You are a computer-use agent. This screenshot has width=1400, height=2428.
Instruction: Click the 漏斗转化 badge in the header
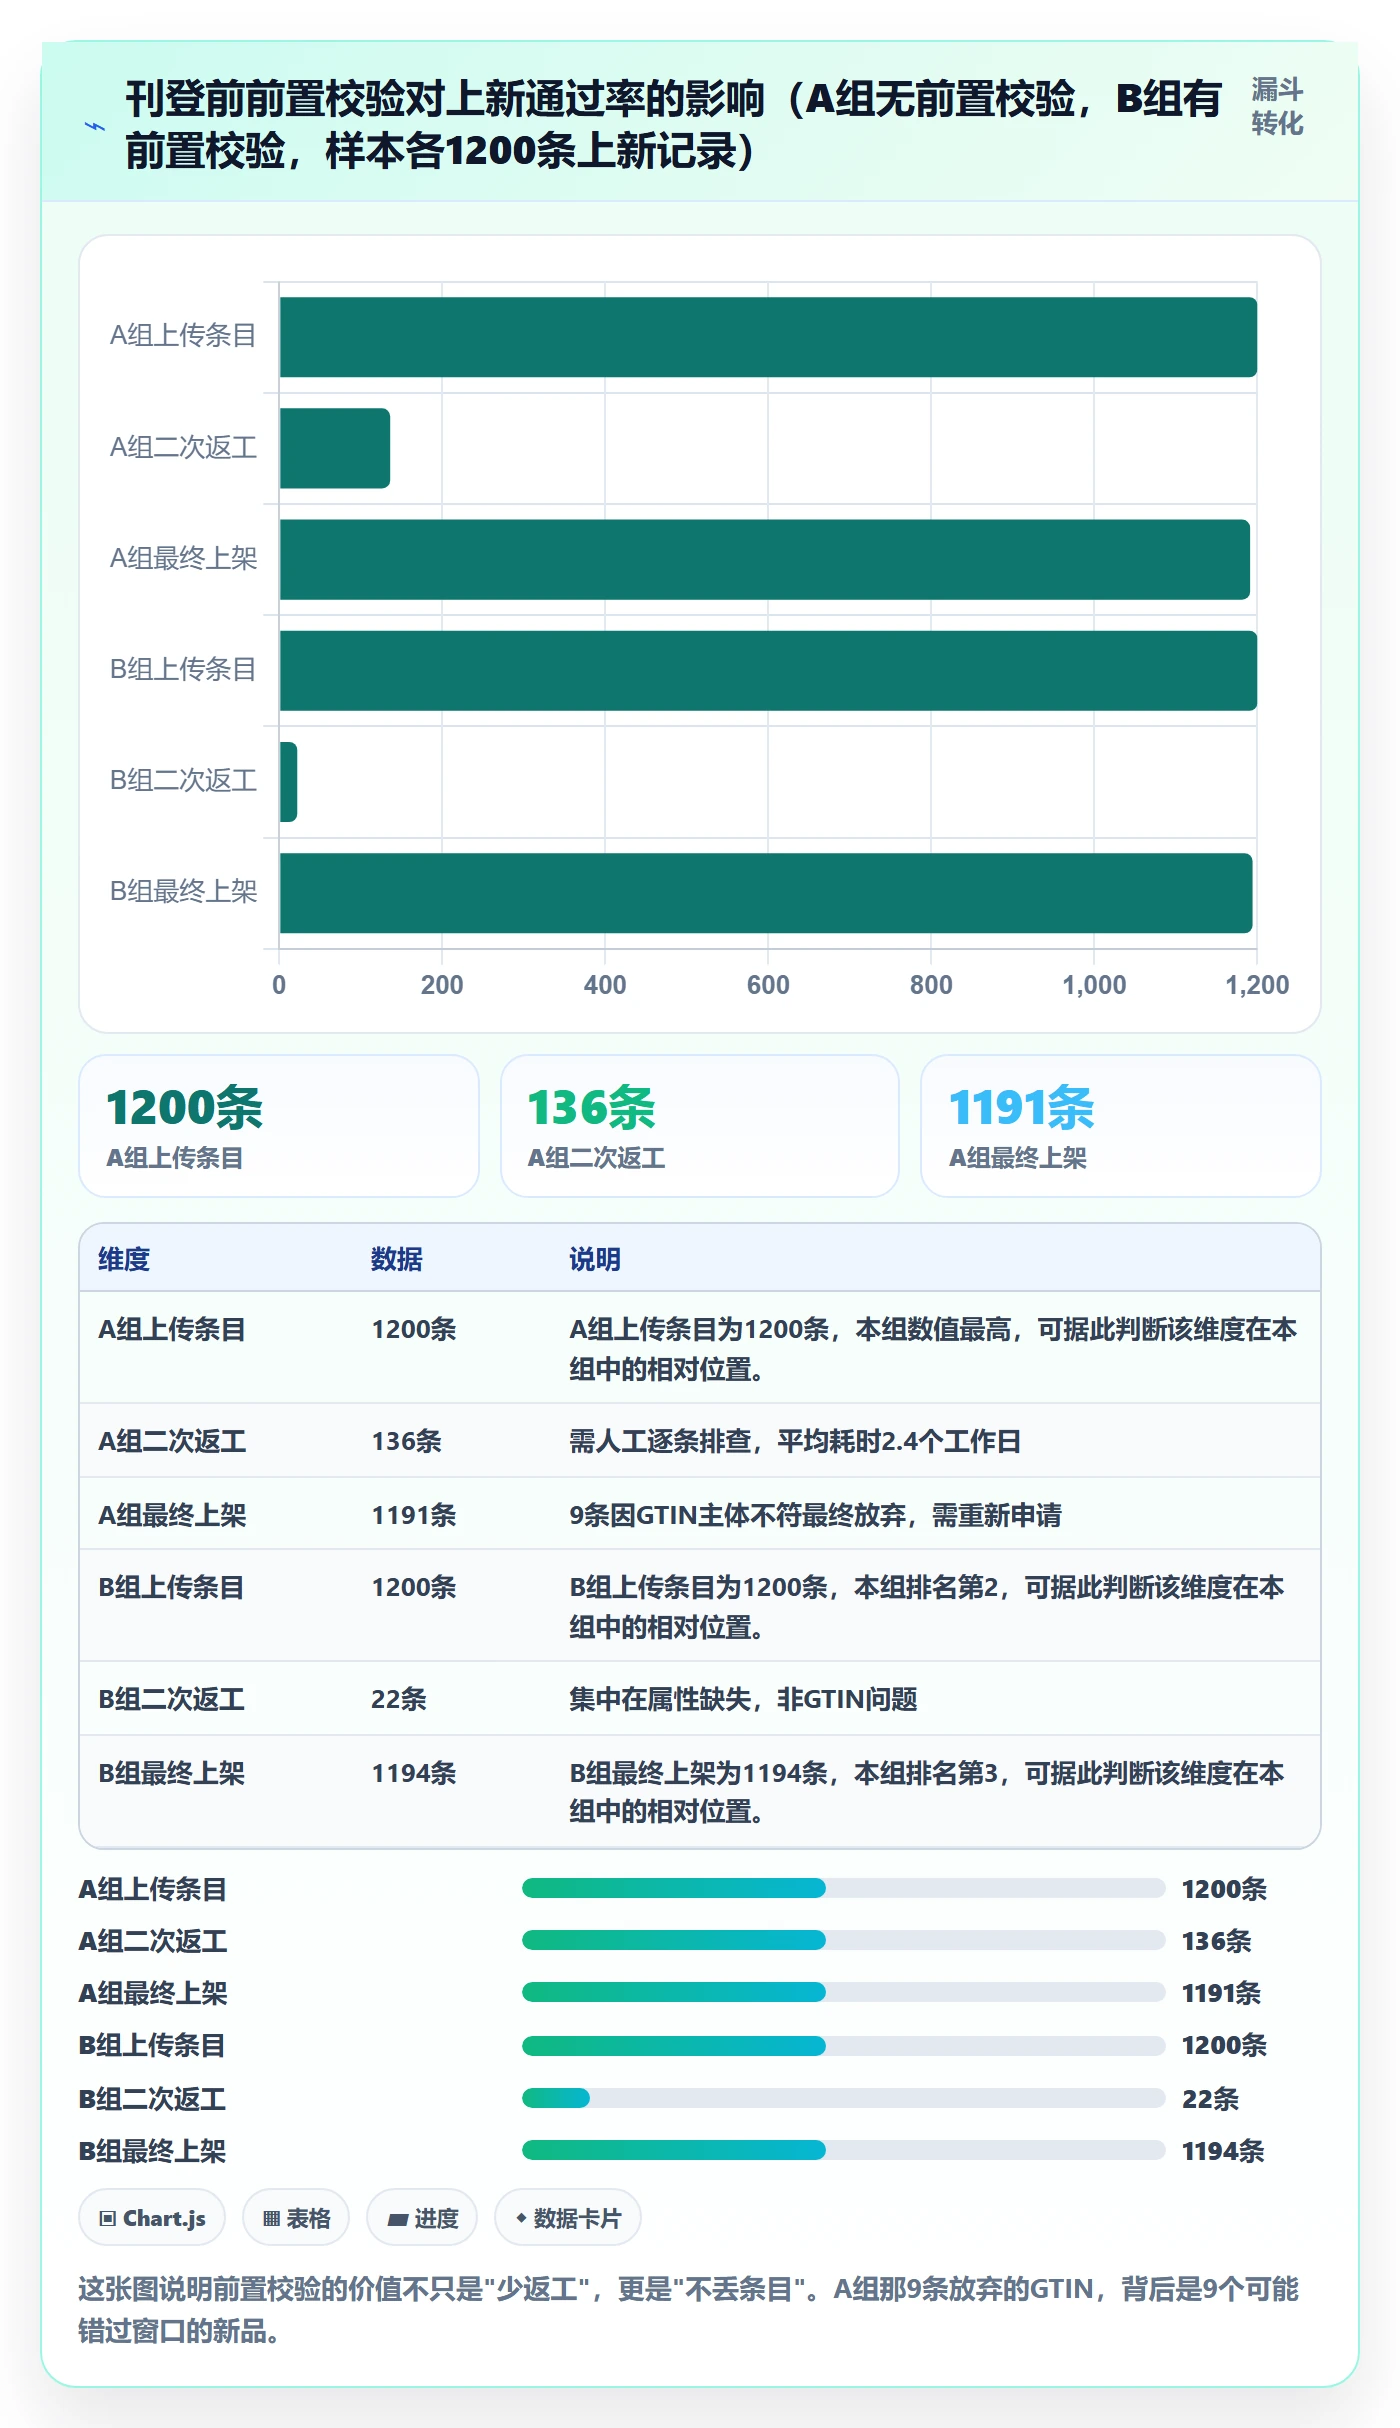click(x=1277, y=107)
